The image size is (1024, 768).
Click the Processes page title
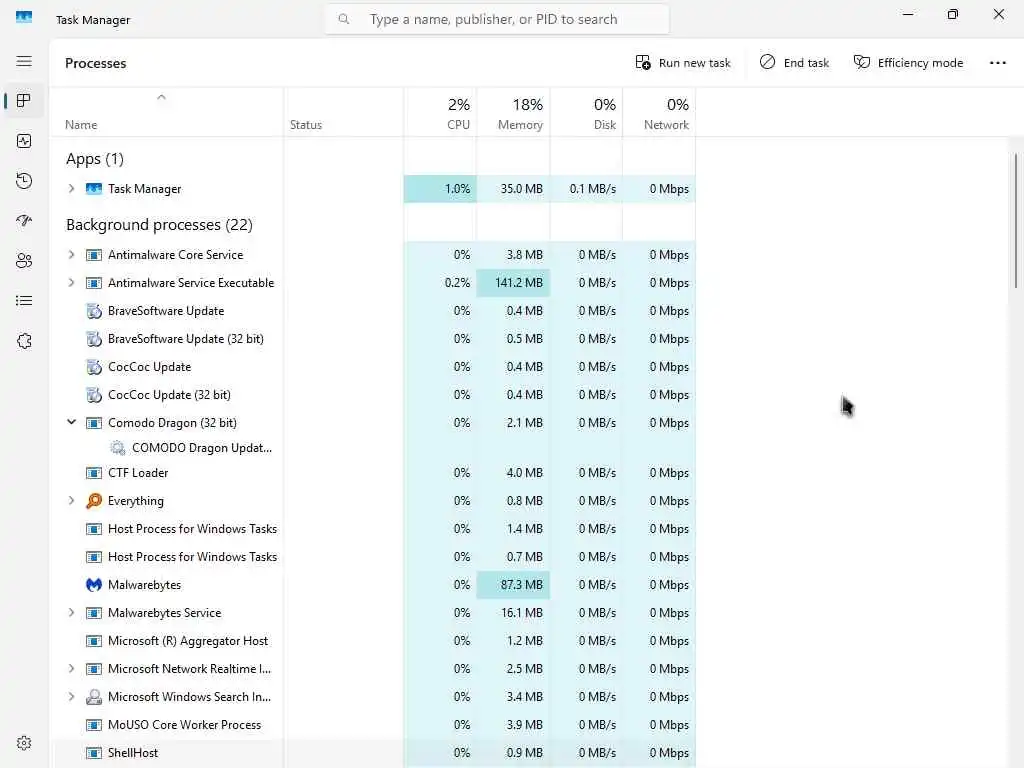click(x=95, y=63)
